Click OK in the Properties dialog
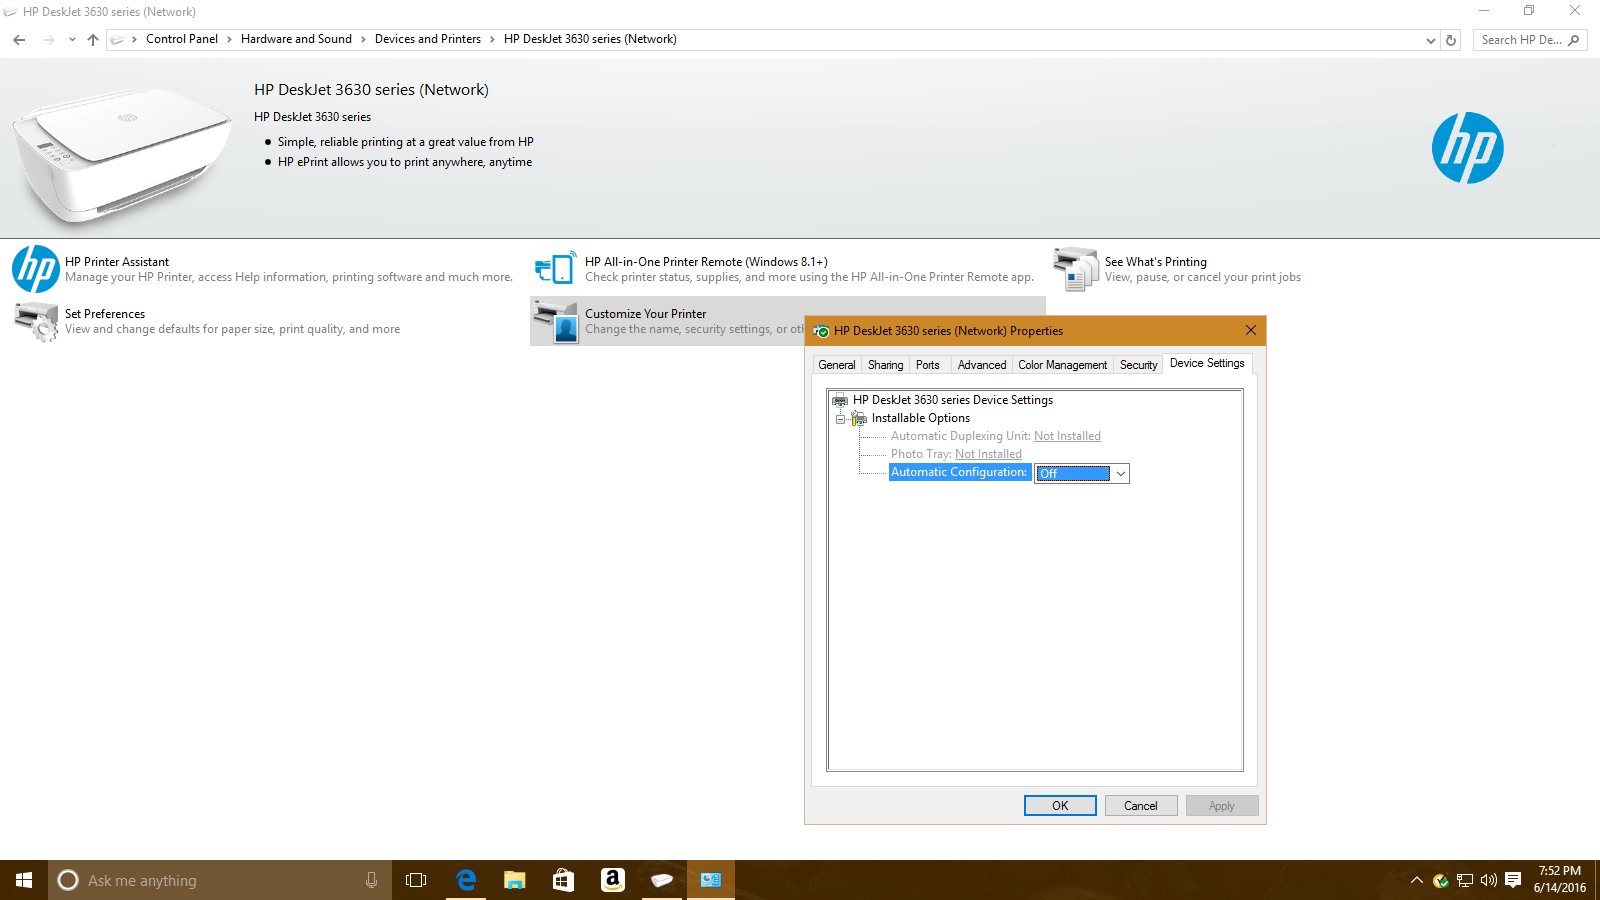The height and width of the screenshot is (900, 1600). coord(1060,806)
